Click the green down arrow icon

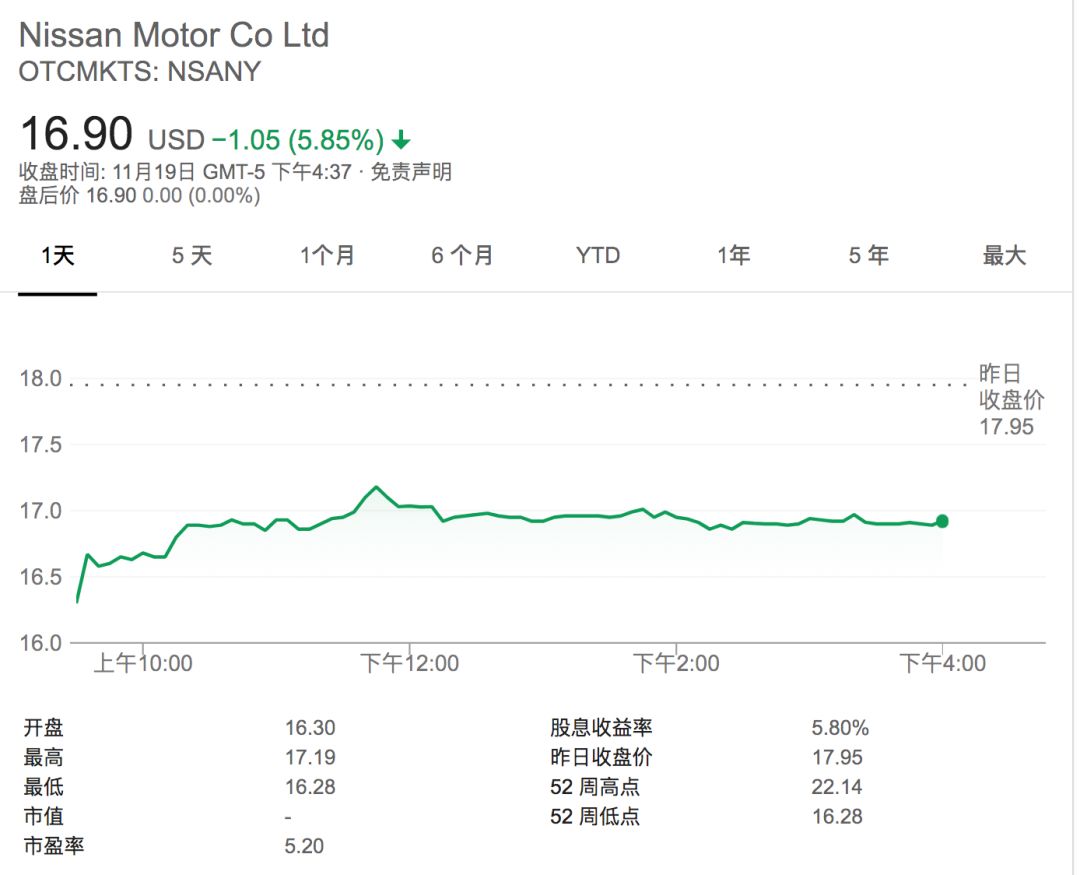click(x=401, y=139)
